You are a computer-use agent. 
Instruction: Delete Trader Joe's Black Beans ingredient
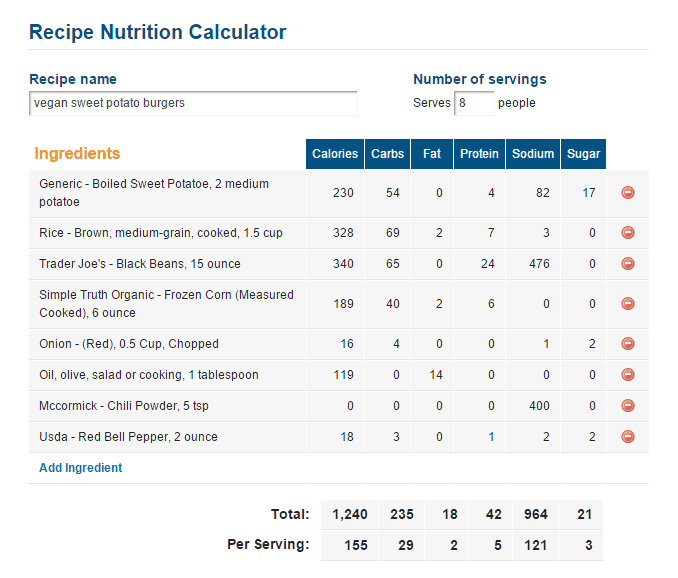click(628, 263)
